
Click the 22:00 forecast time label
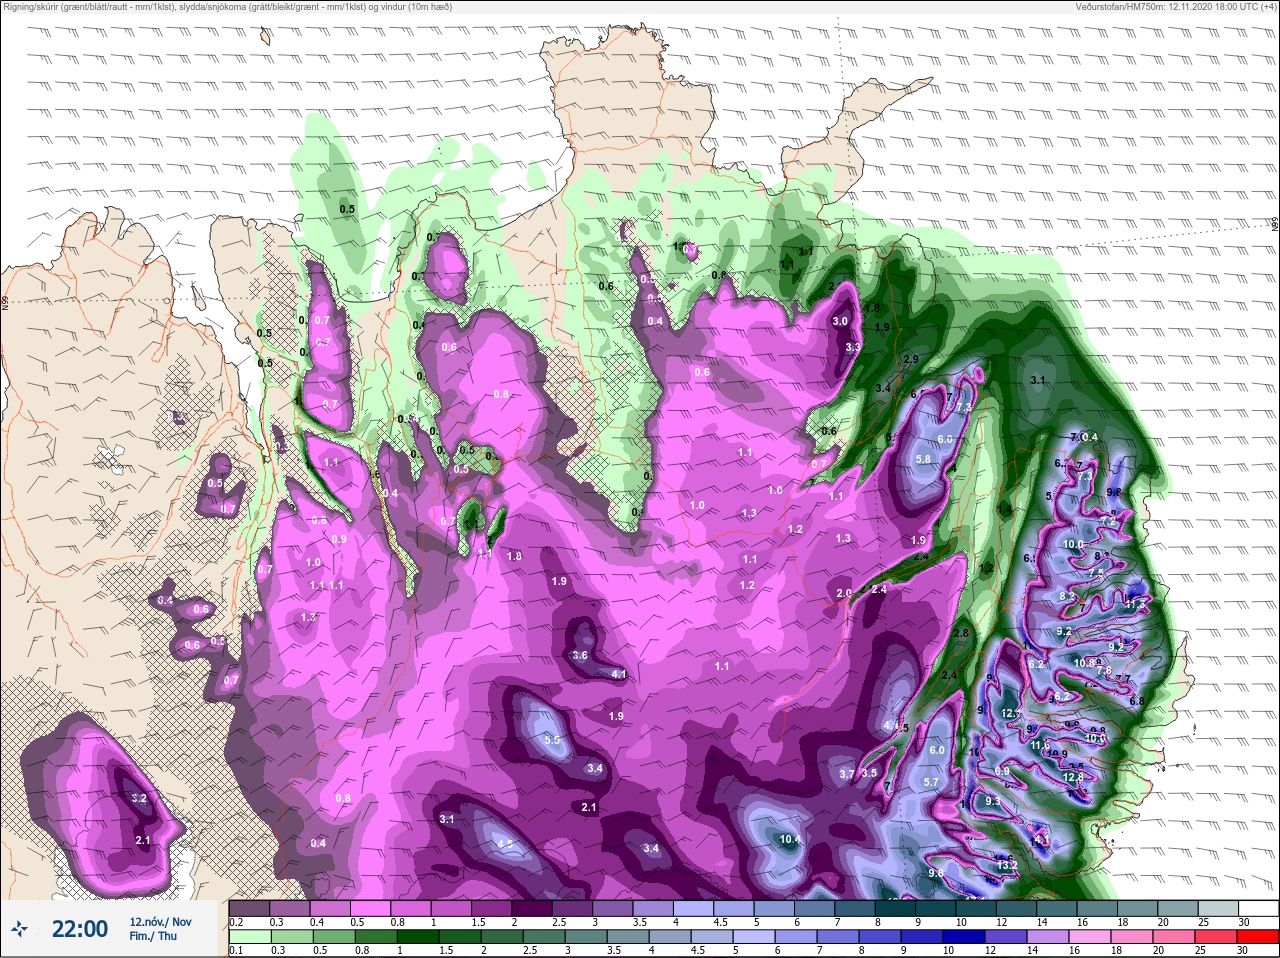(80, 929)
